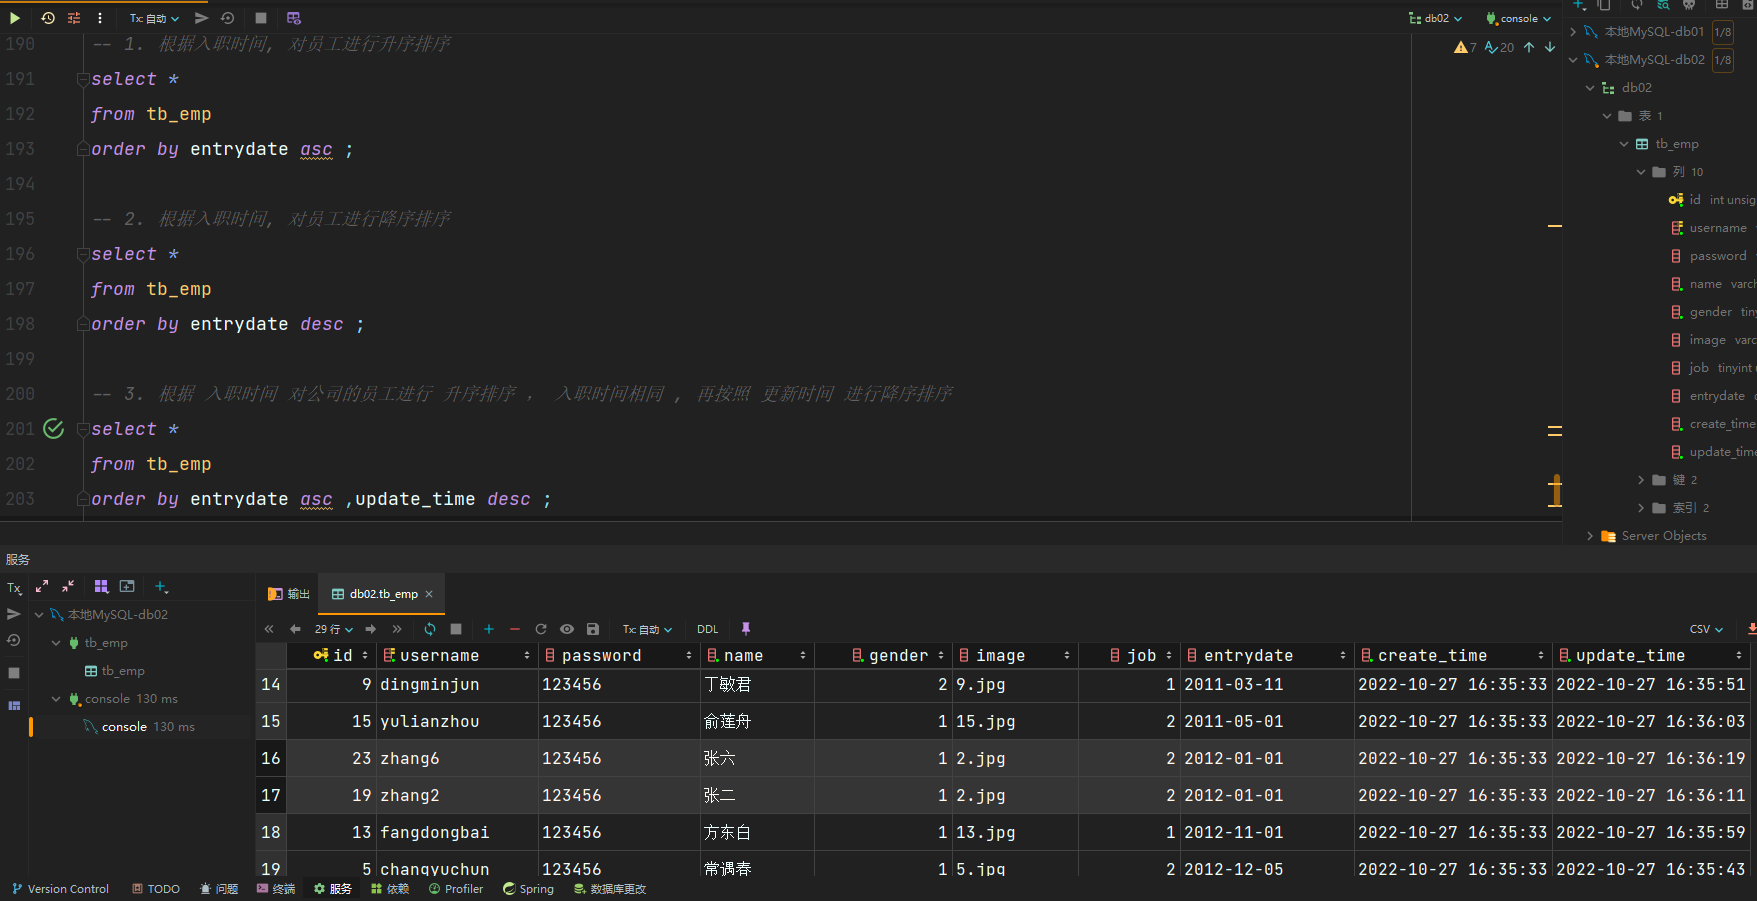Toggle preview pending changes eye icon
The image size is (1757, 901).
point(567,629)
